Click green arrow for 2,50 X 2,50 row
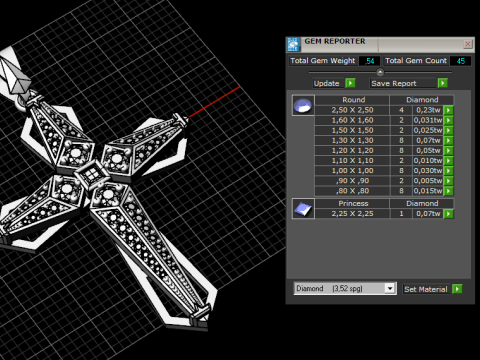 point(449,110)
